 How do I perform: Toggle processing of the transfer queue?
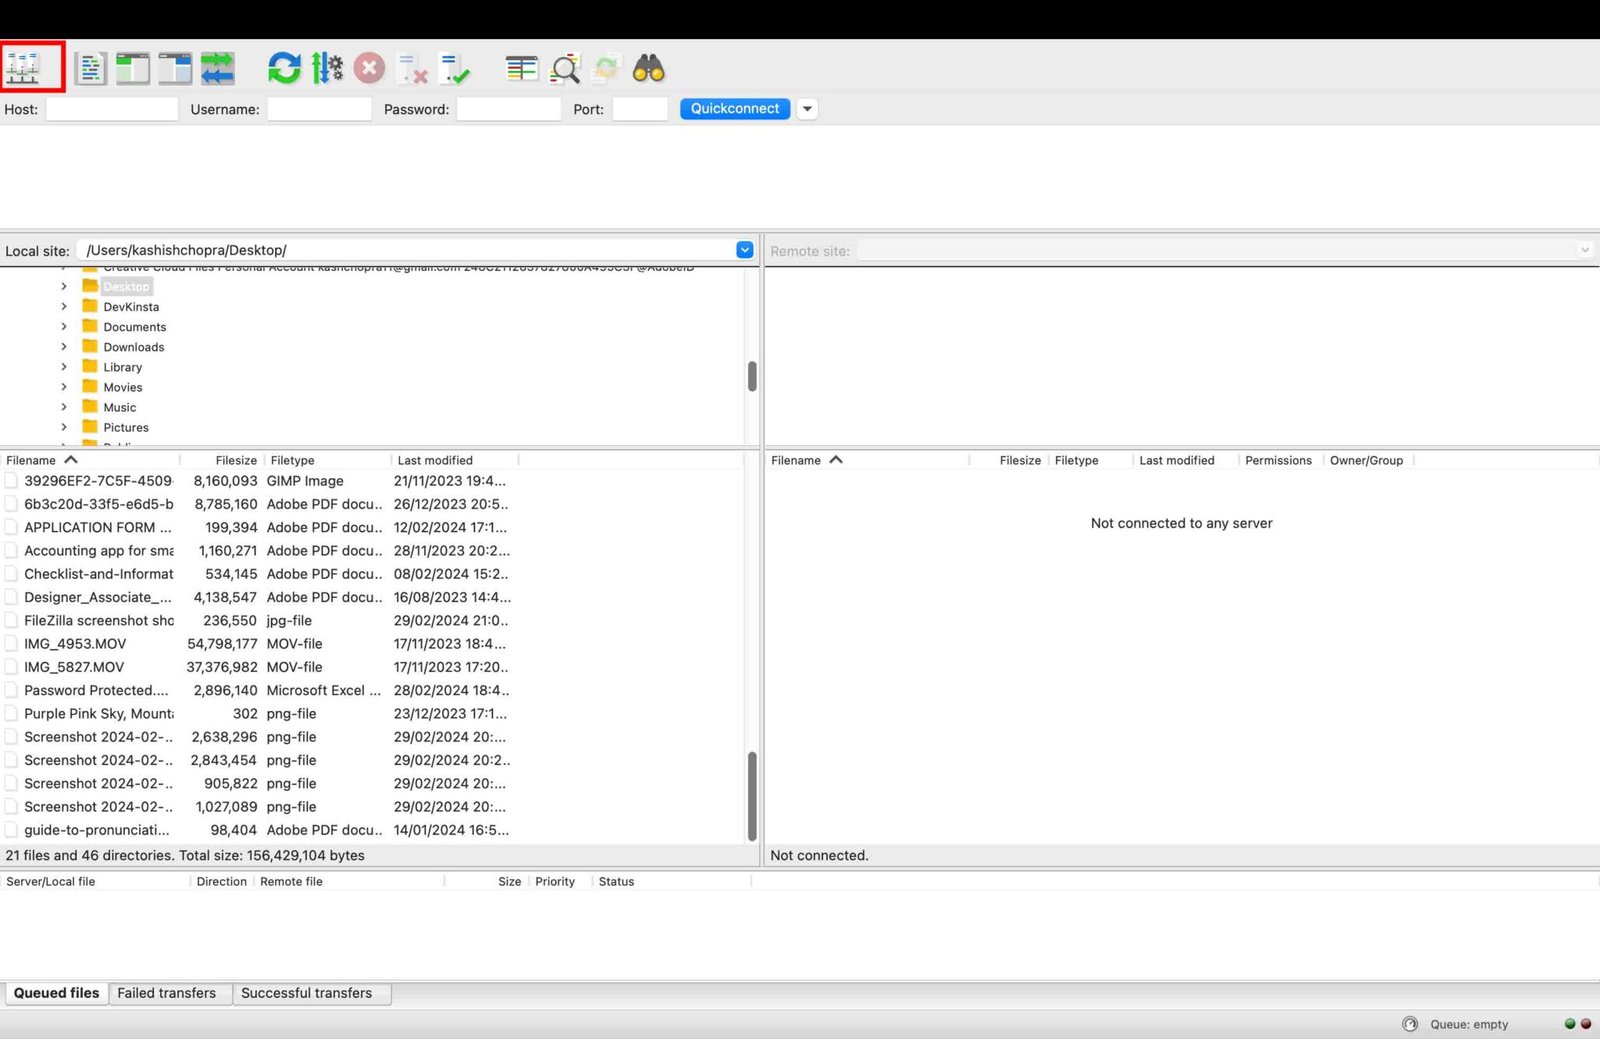click(326, 67)
